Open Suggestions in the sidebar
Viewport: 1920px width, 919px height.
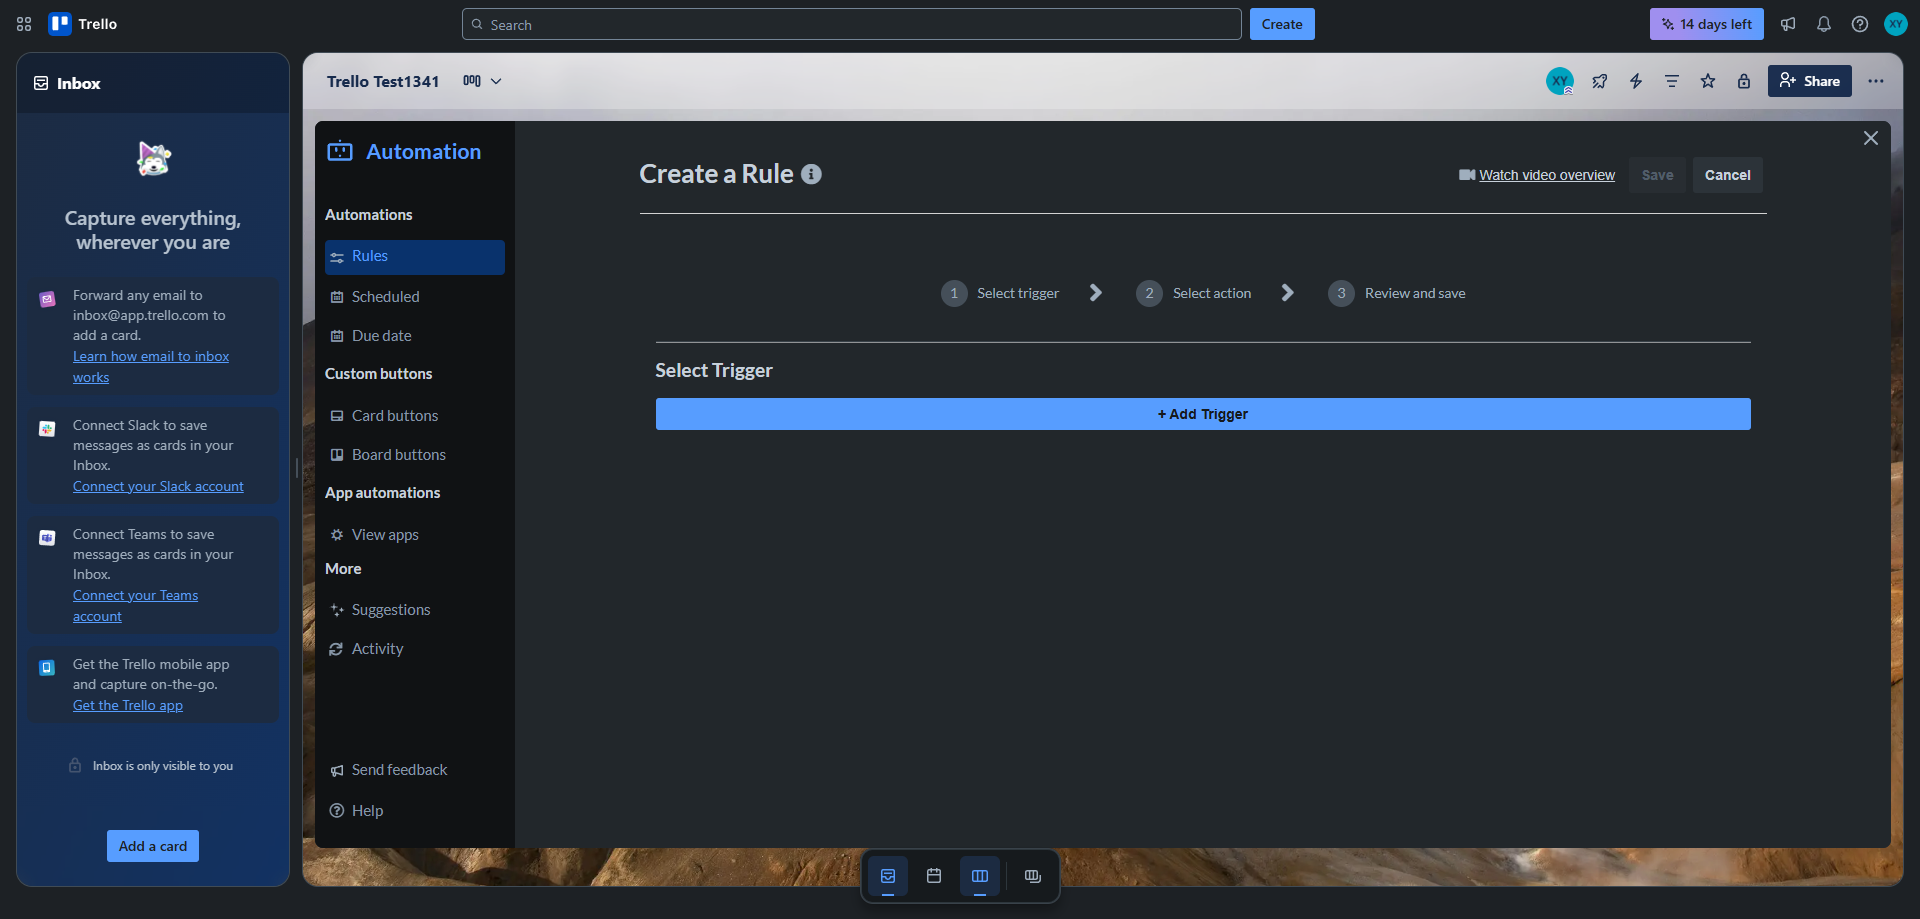point(414,610)
